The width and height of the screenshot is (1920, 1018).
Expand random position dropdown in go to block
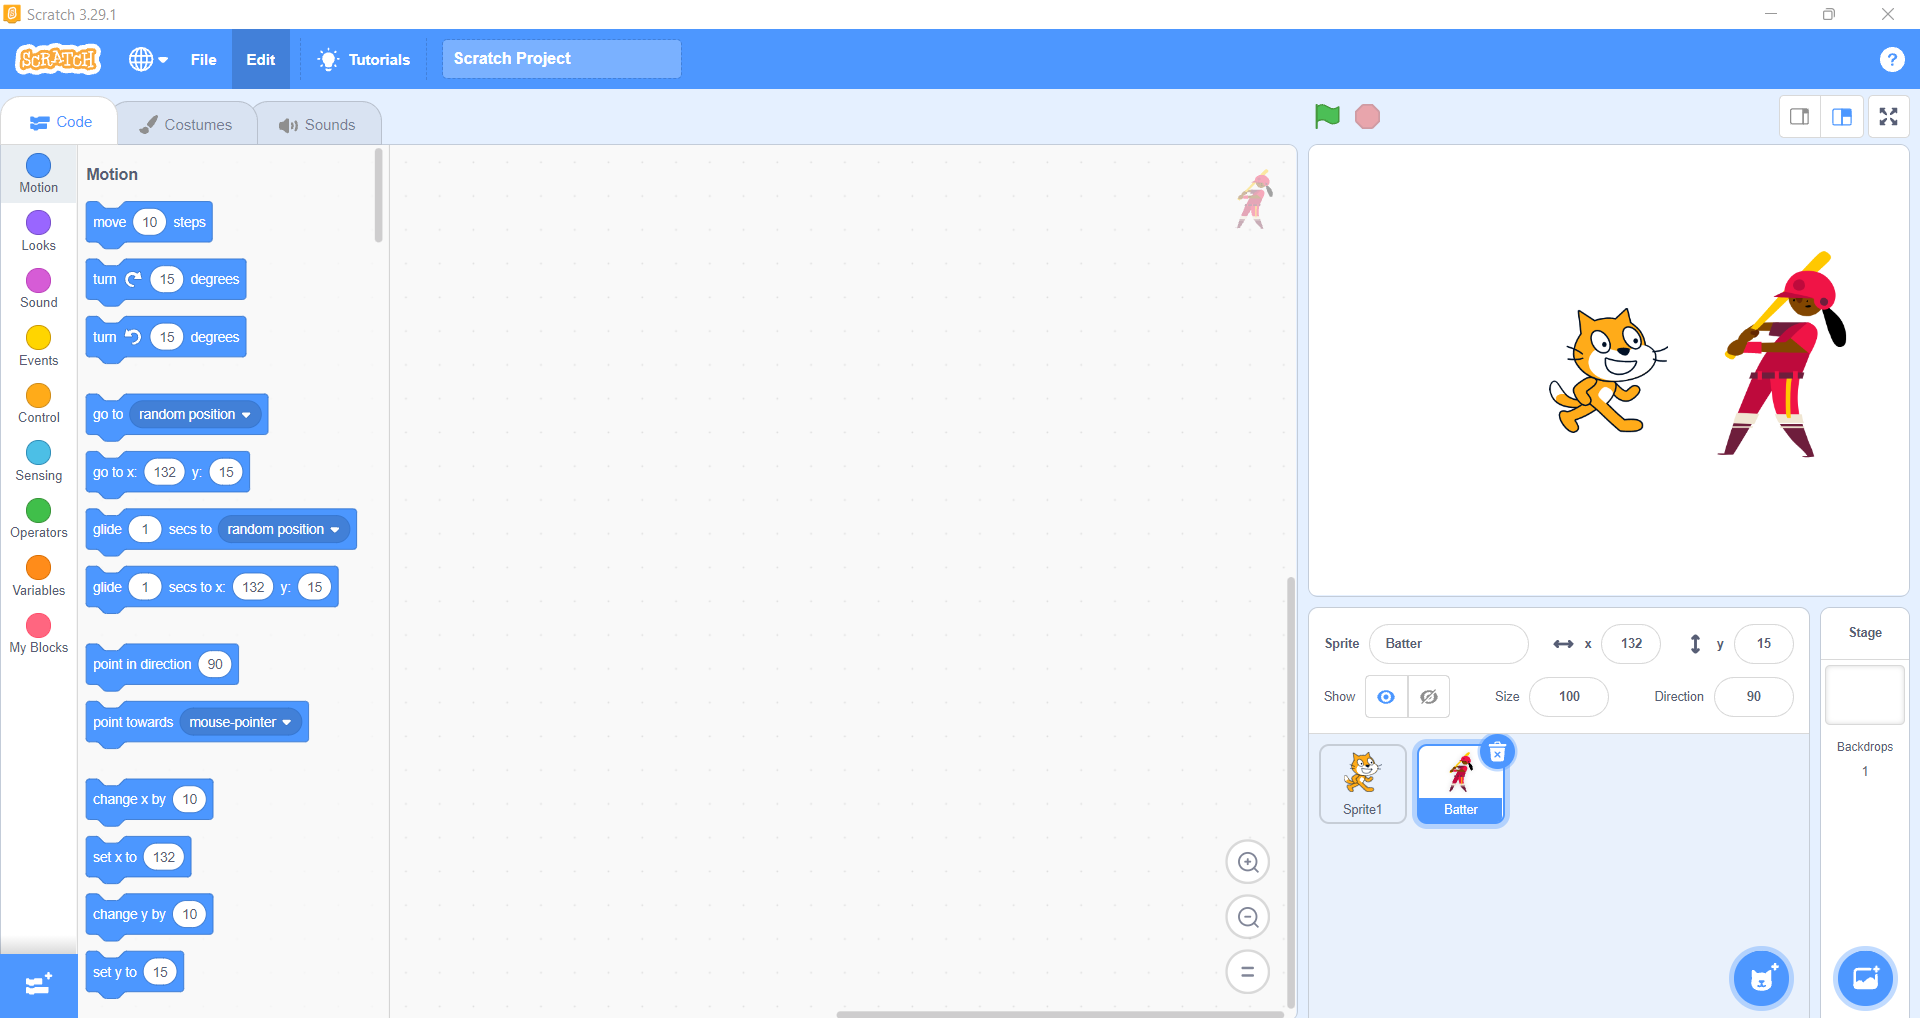point(246,415)
